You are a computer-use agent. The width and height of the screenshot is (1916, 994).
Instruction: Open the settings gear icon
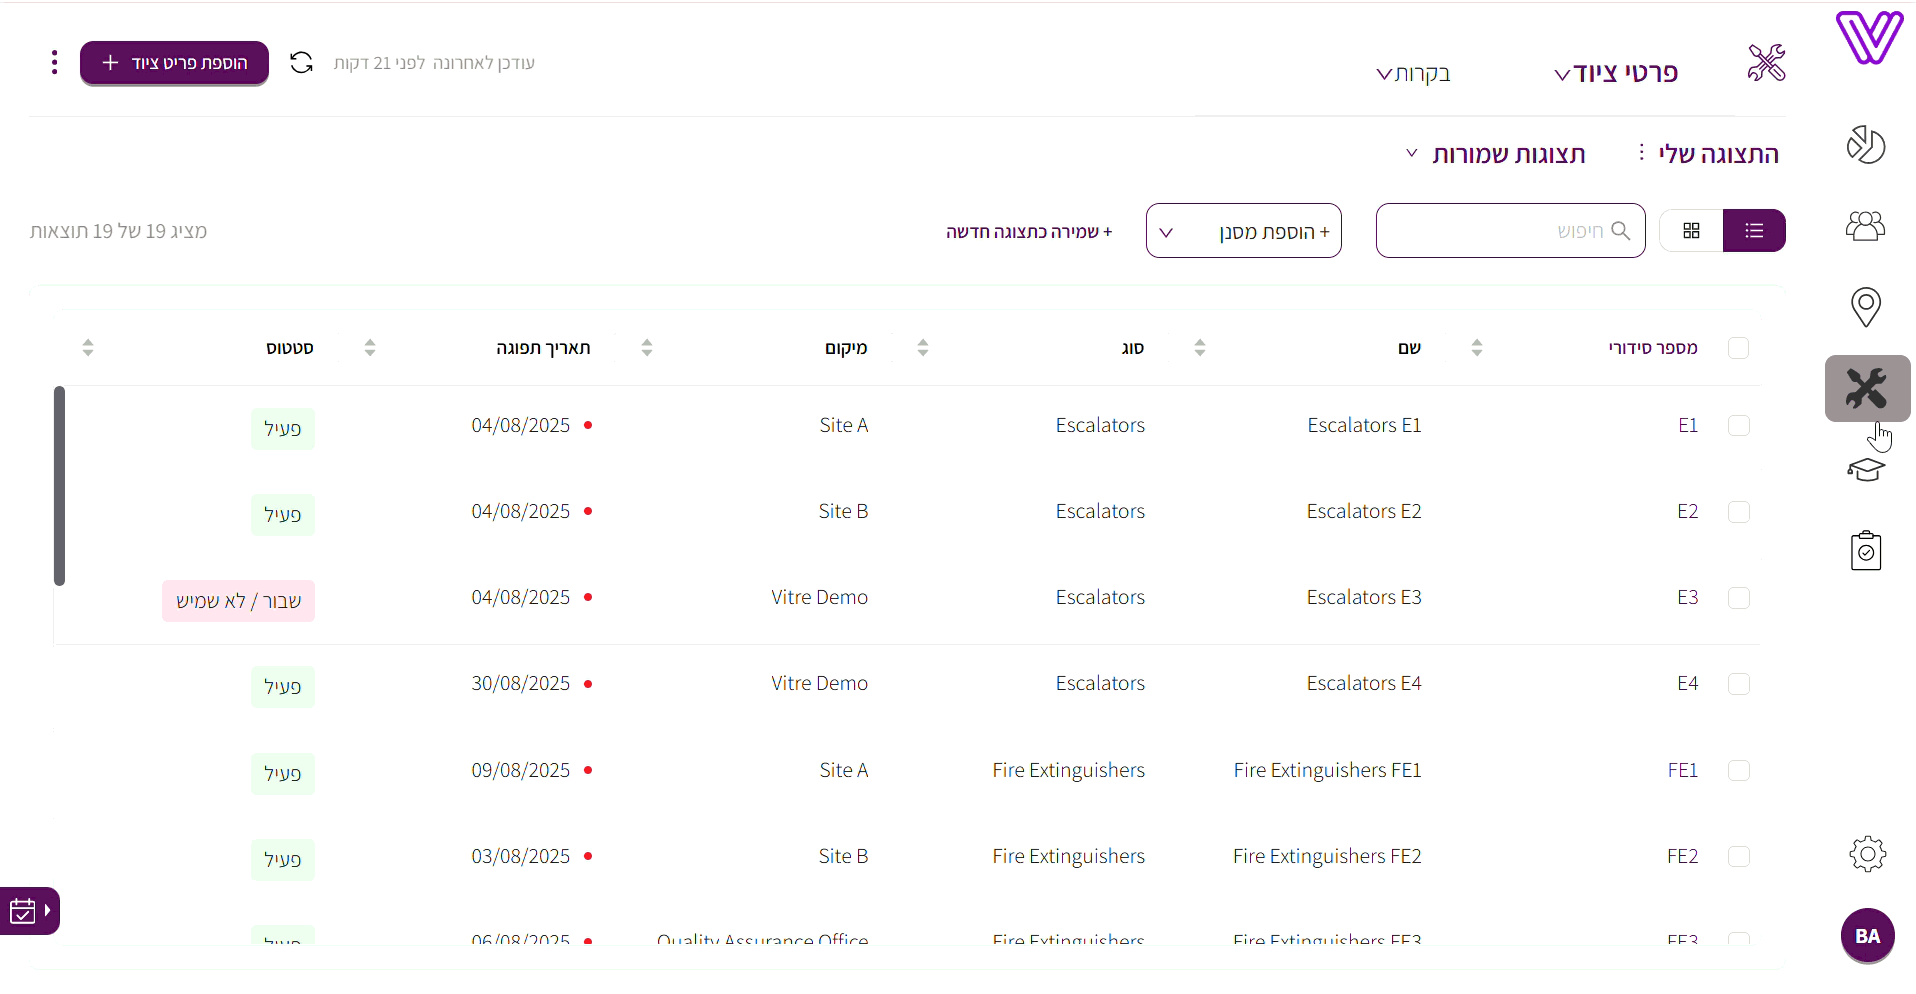(x=1867, y=854)
